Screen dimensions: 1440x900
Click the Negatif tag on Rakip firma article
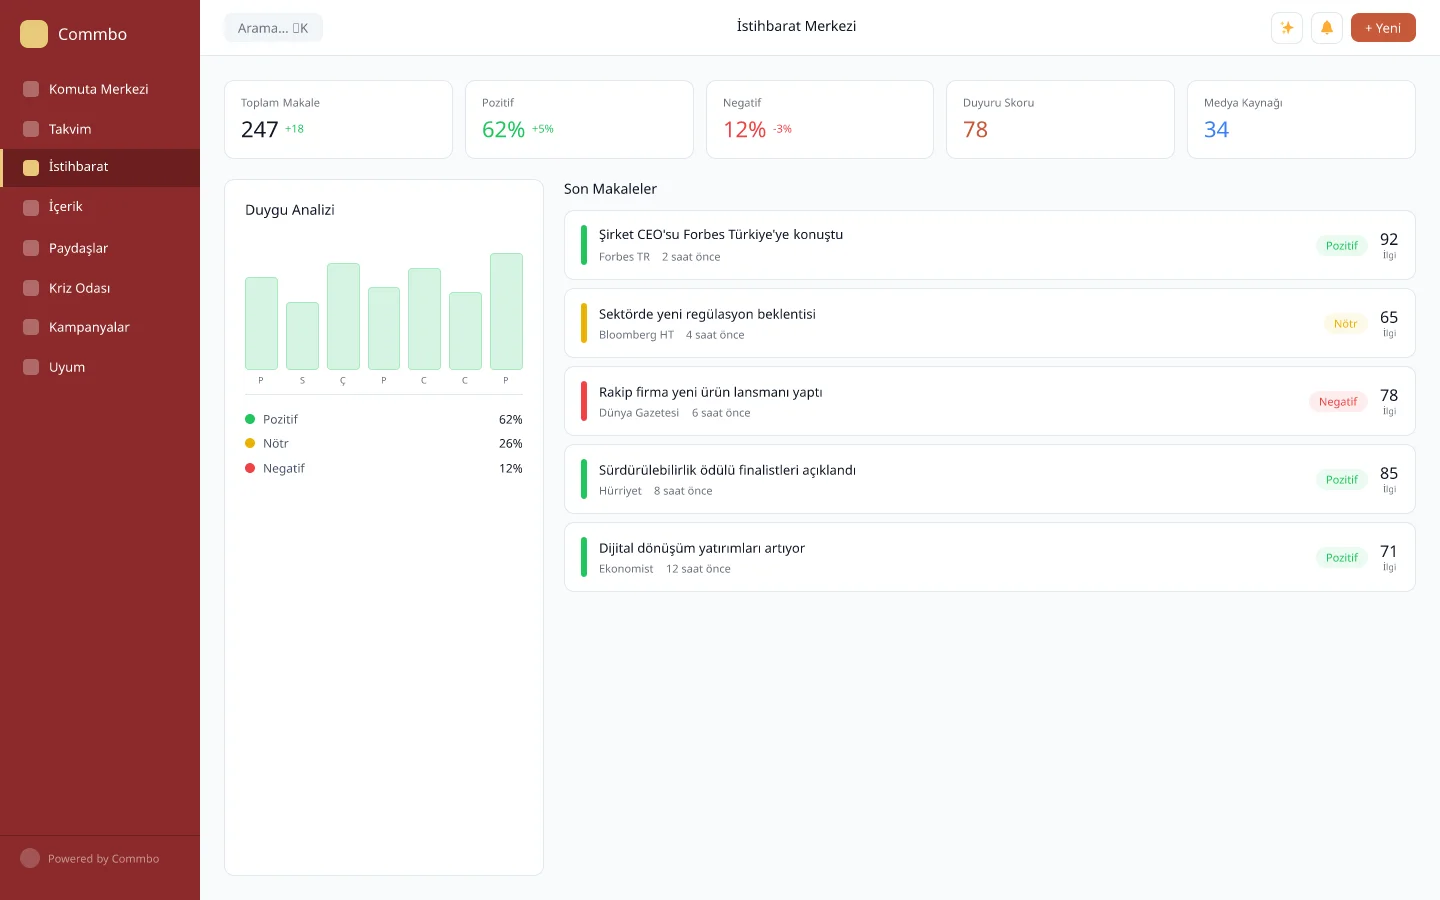coord(1337,402)
